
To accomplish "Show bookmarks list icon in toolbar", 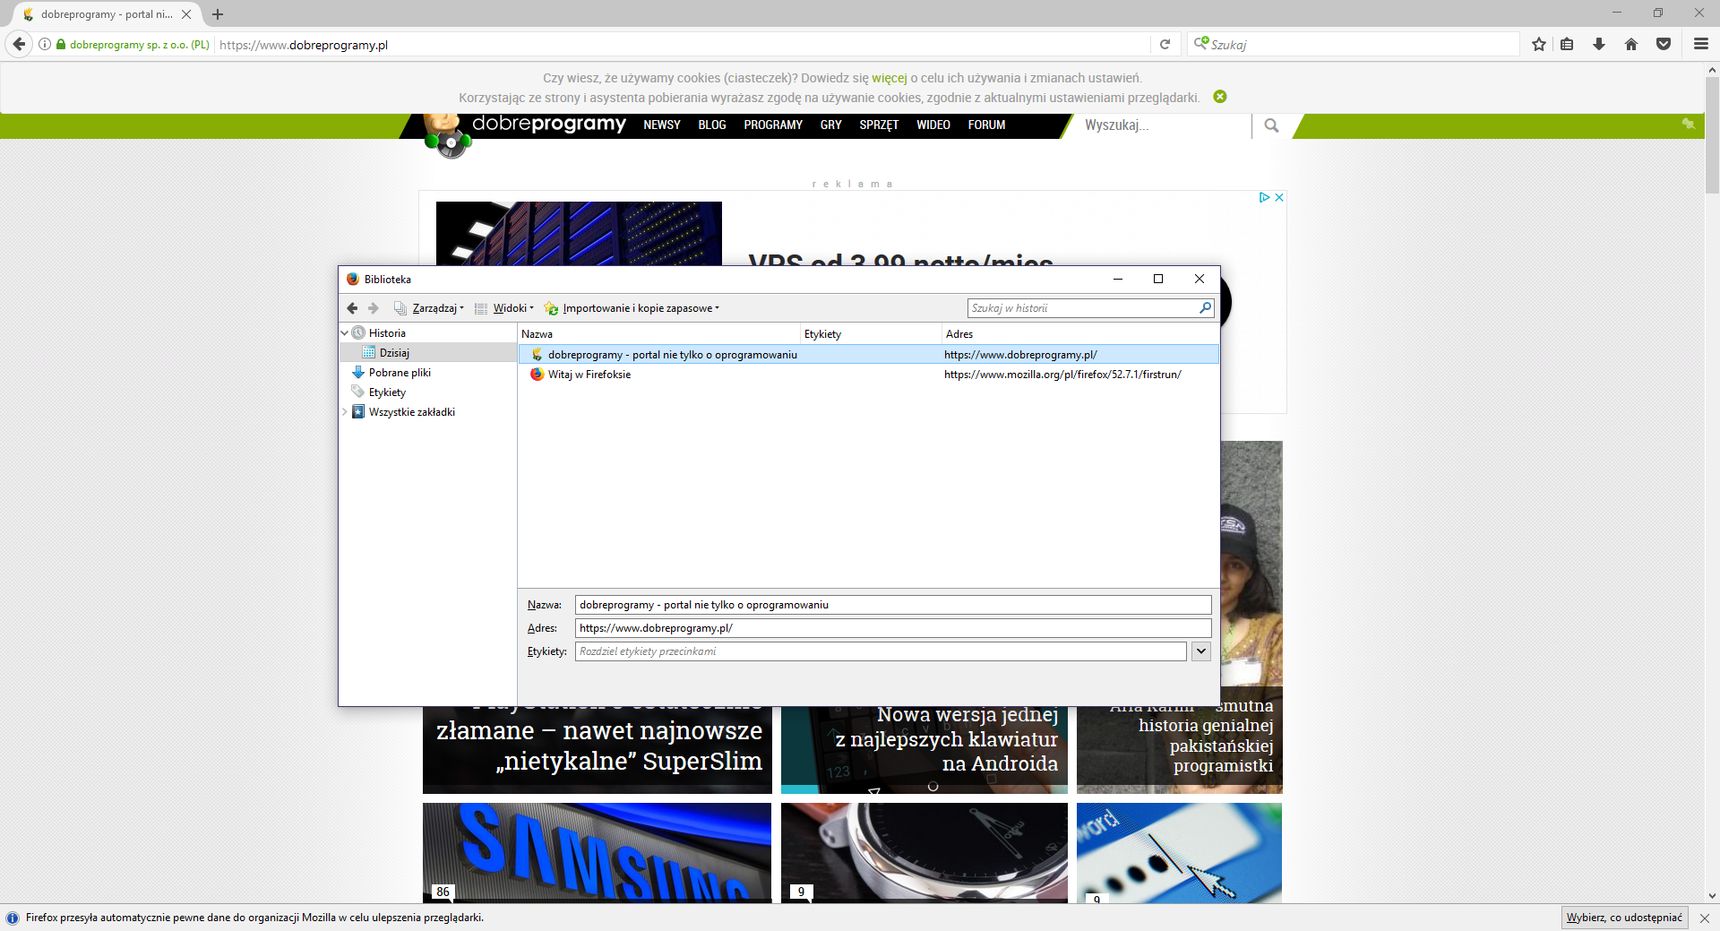I will 1567,44.
